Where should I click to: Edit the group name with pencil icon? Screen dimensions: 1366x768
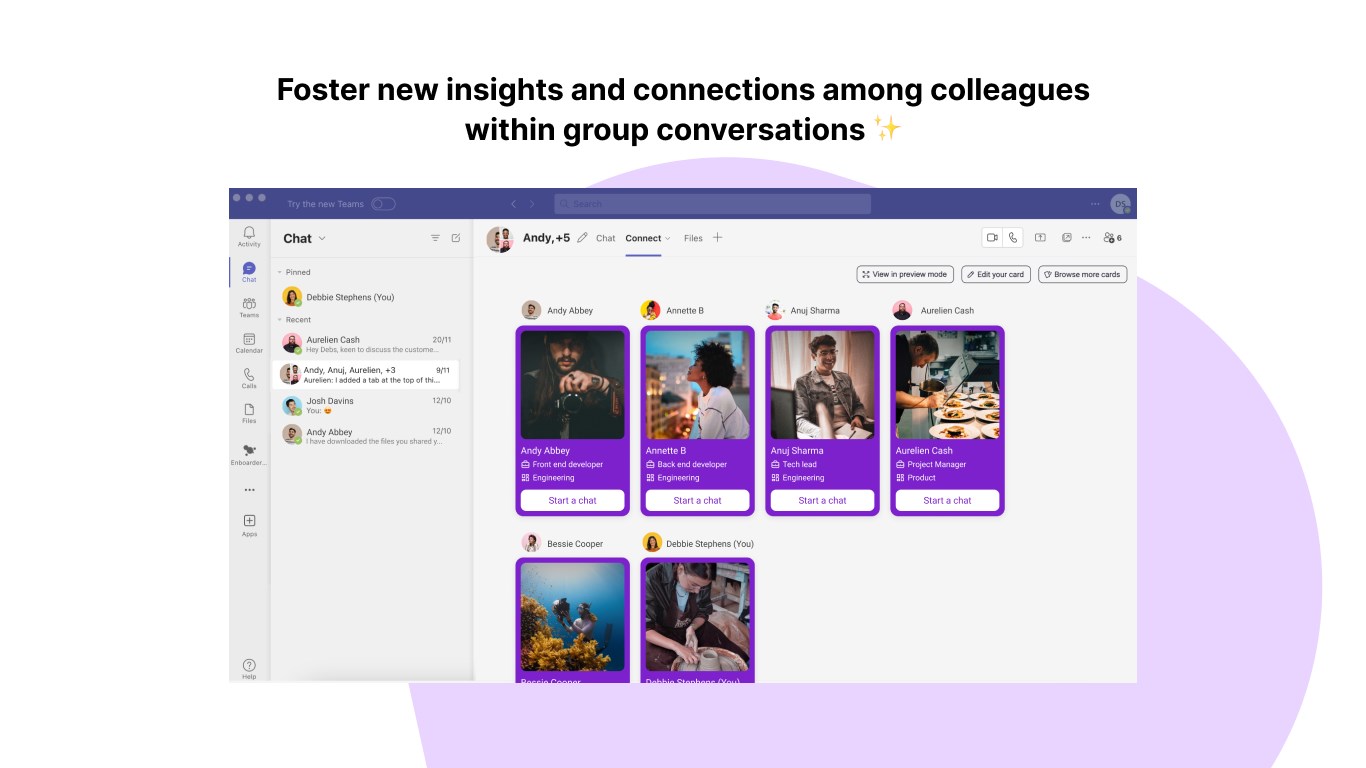point(582,238)
